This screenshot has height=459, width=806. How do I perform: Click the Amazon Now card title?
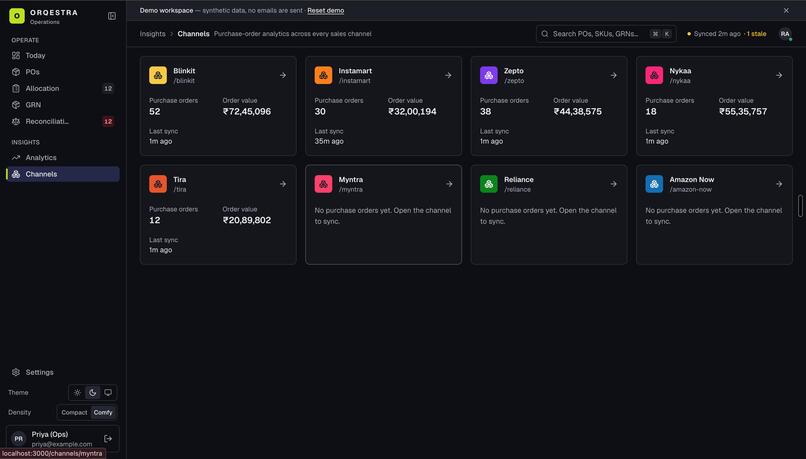click(691, 179)
